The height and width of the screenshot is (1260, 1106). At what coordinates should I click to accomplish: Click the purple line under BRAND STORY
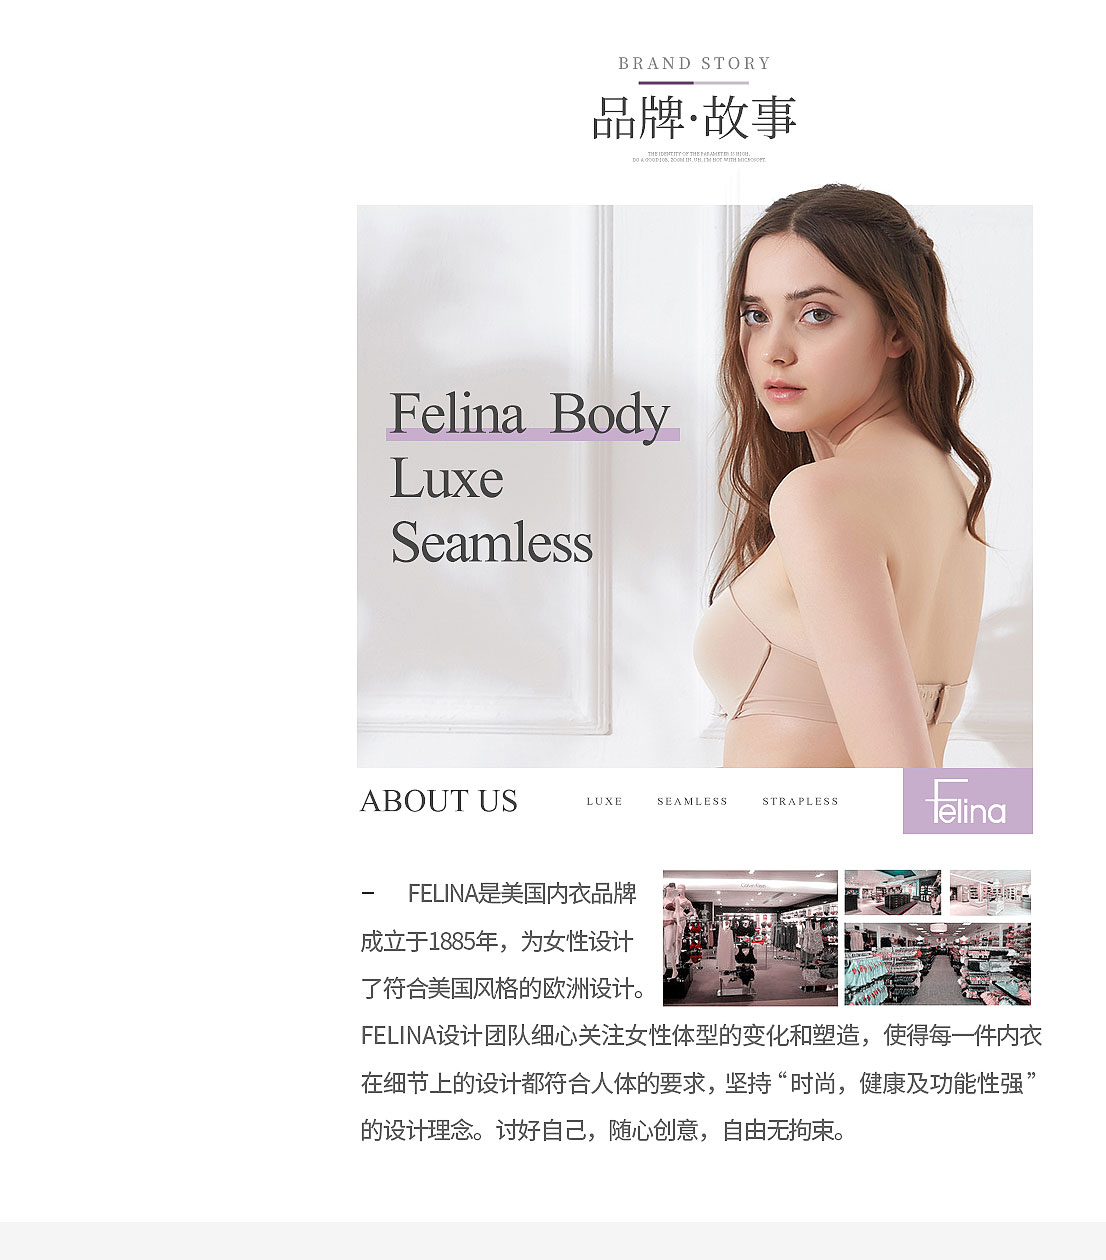[692, 82]
